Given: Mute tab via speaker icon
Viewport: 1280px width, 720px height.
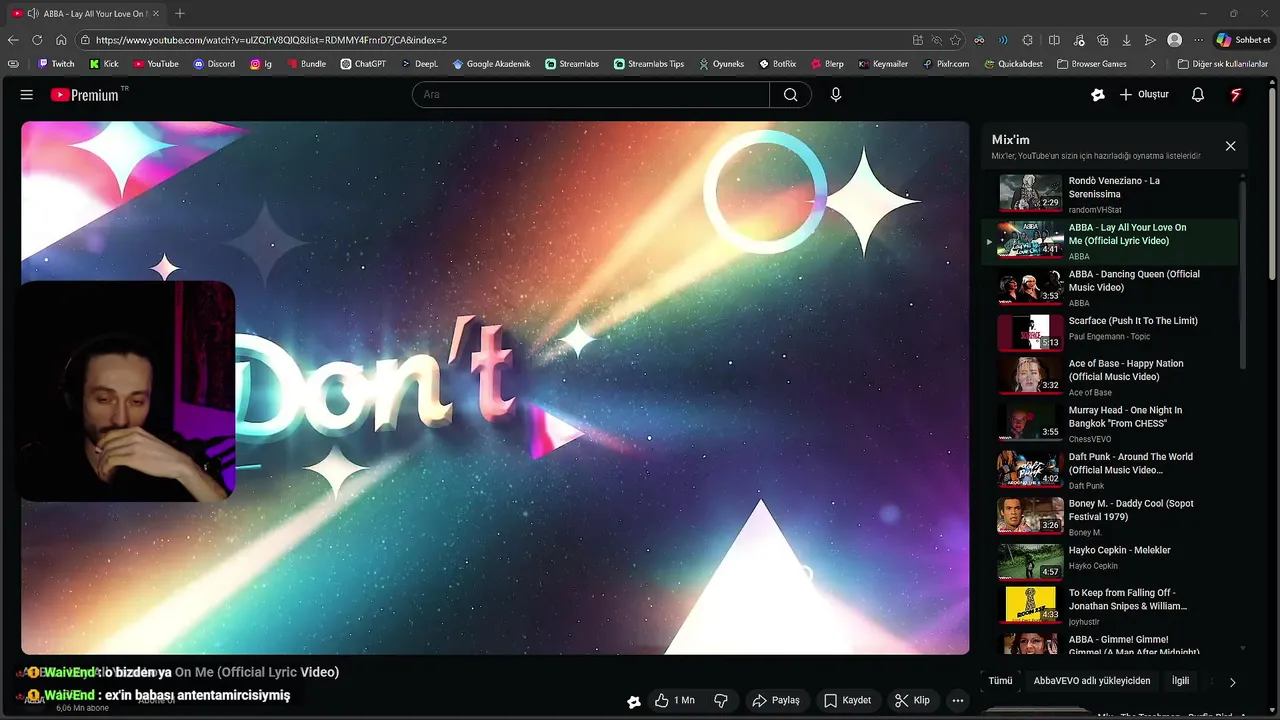Looking at the screenshot, I should click(33, 13).
